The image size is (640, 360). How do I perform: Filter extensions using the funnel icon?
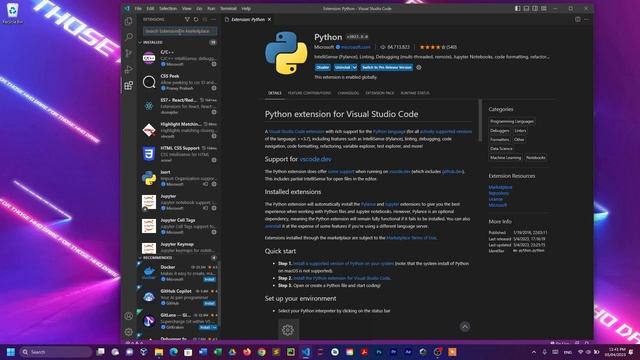click(187, 19)
